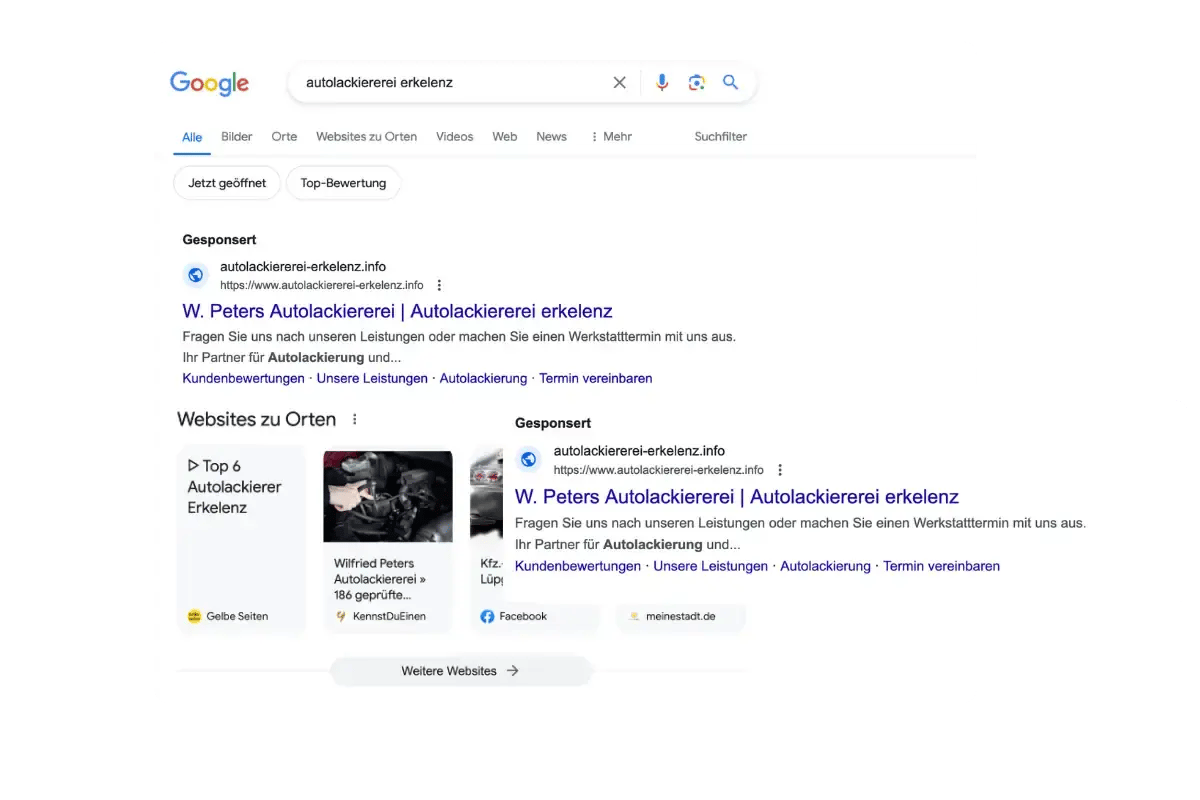Open the Suchfilter options
Viewport: 1200px width, 800px height.
tap(721, 137)
